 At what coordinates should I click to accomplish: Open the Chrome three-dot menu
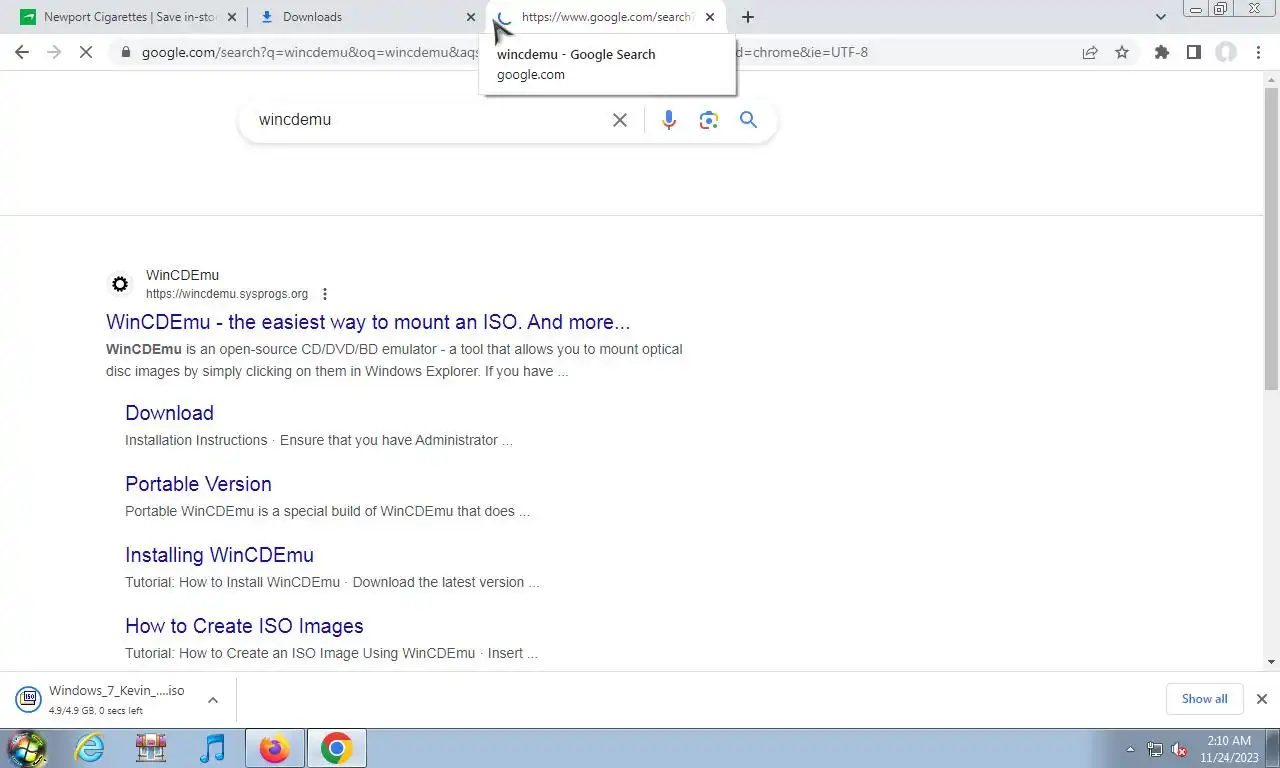tap(1258, 52)
